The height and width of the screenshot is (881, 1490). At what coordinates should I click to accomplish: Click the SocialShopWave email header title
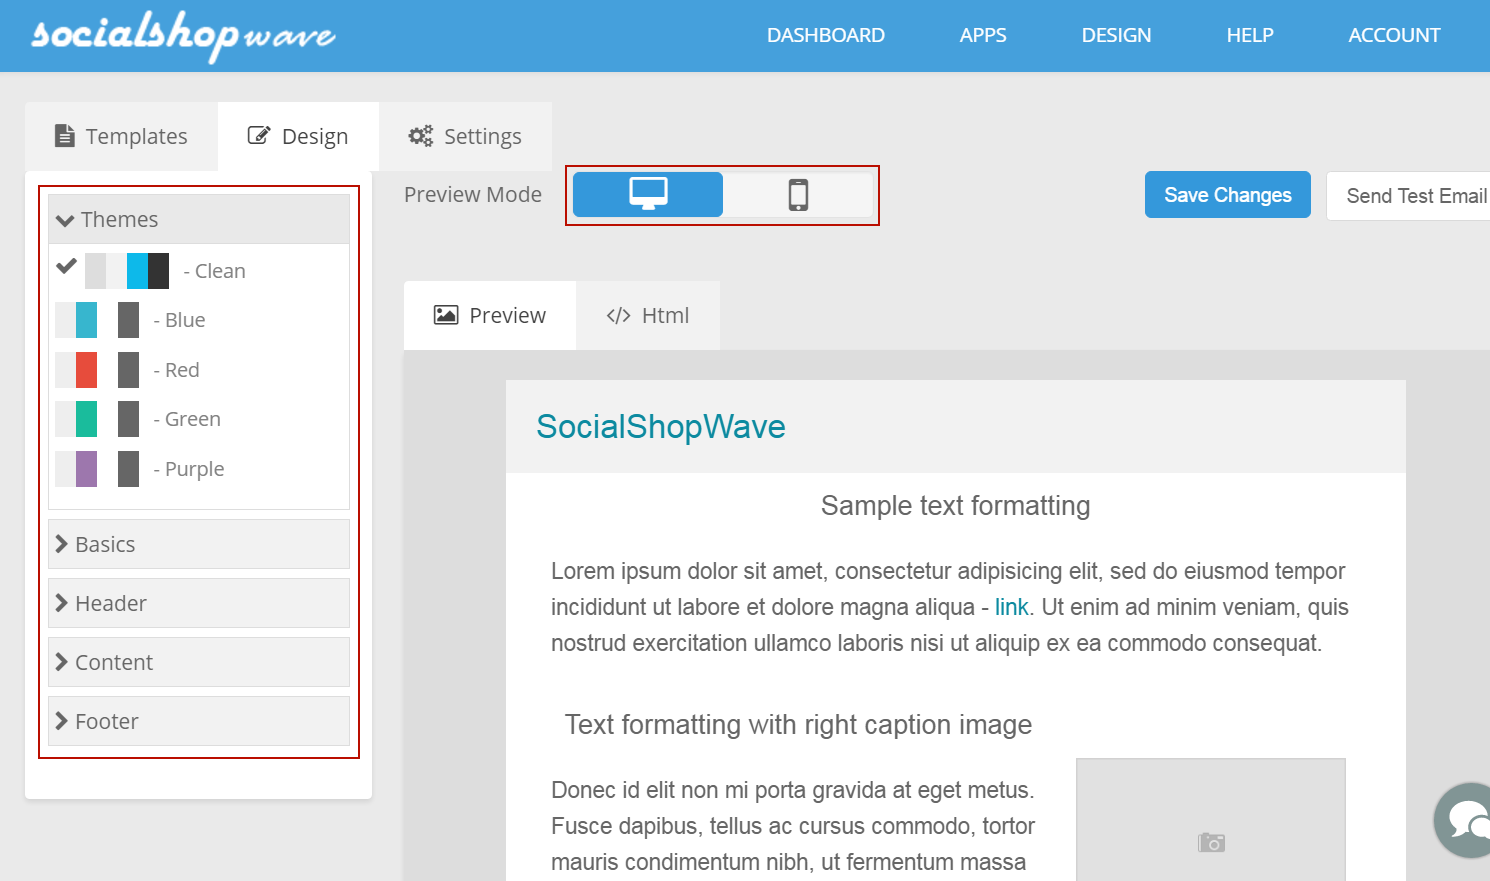(x=661, y=427)
